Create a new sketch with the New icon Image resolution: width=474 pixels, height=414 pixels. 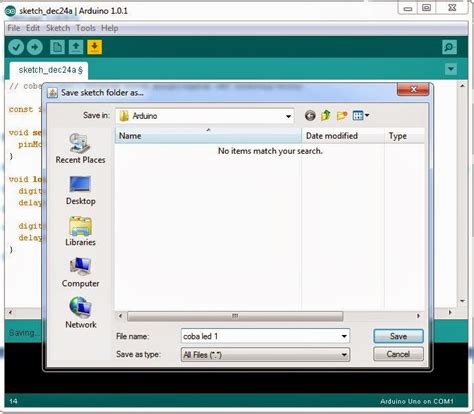(57, 47)
